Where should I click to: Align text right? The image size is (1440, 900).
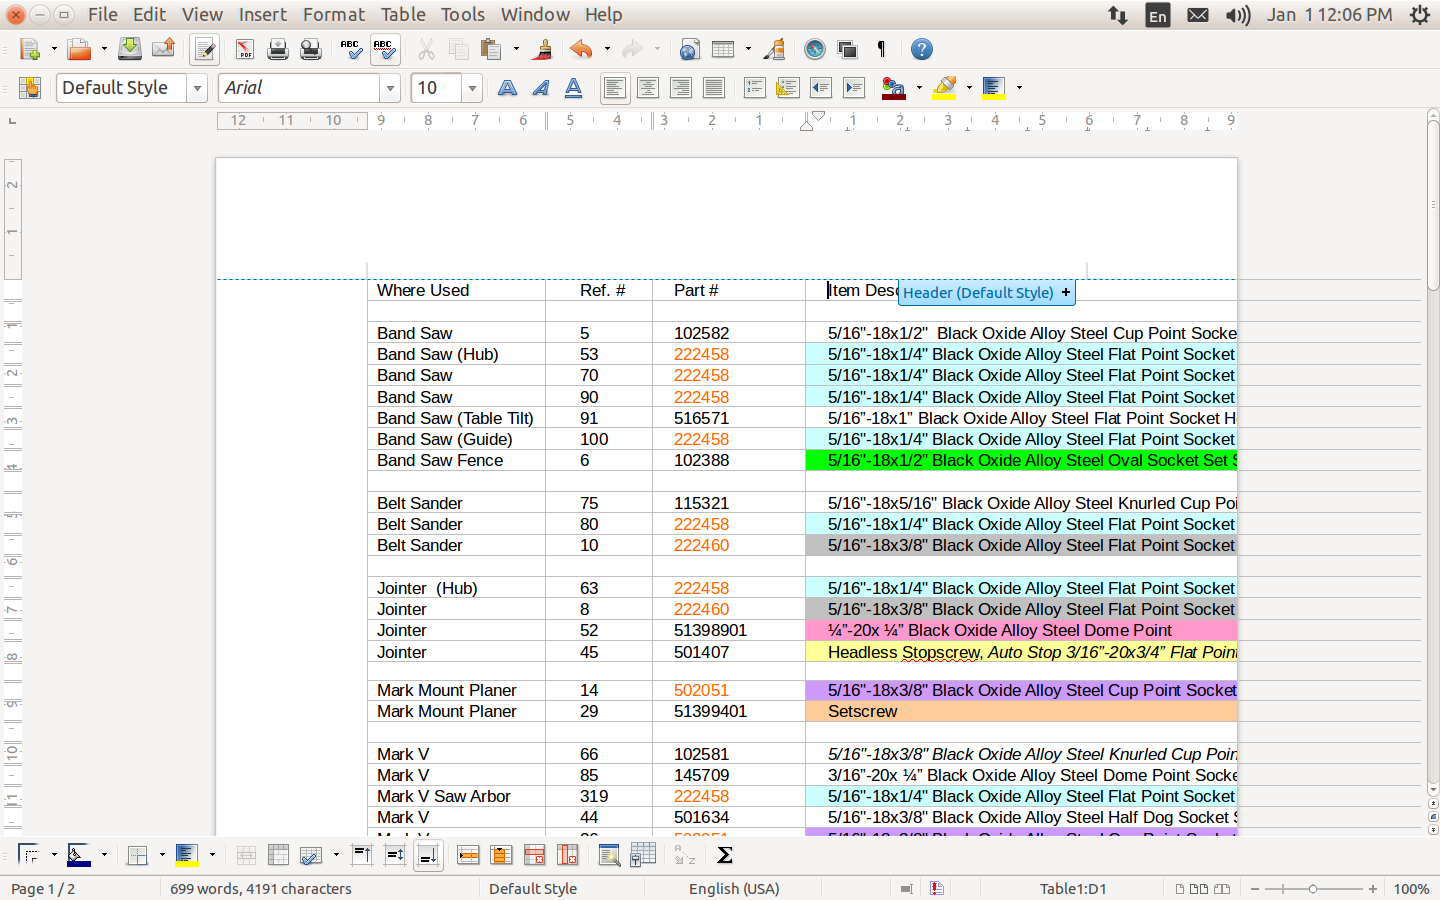681,88
